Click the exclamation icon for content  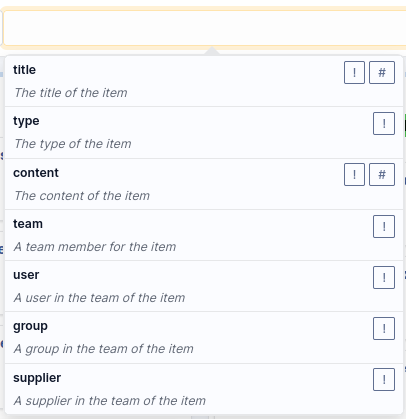(354, 174)
